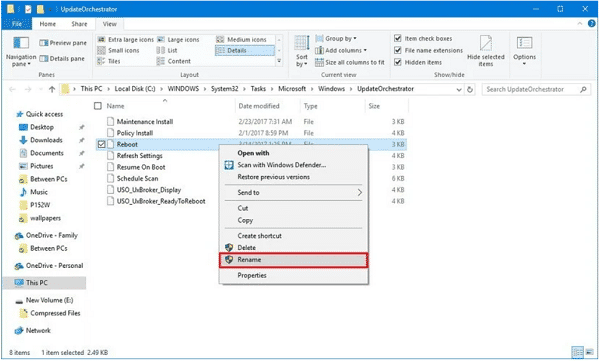Viewport: 600px width, 361px height.
Task: Toggle Hidden items option
Action: (x=418, y=62)
